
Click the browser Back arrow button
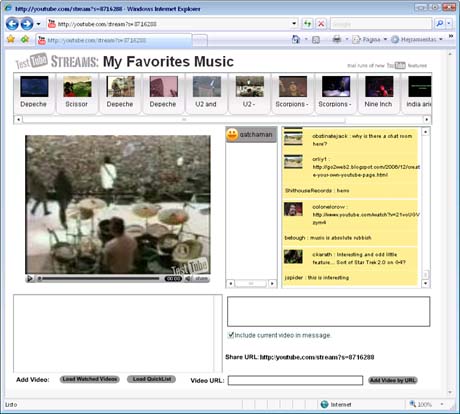click(12, 24)
